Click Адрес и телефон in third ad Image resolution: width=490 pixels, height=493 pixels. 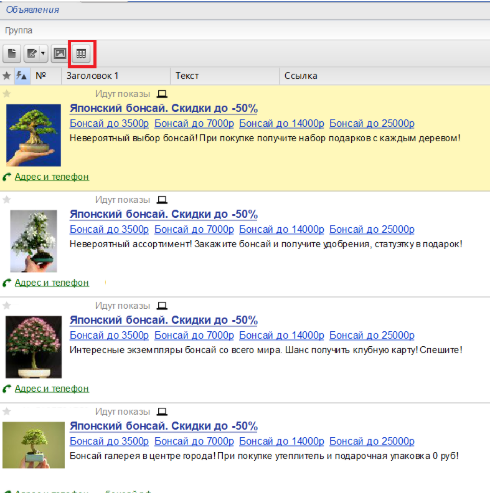point(52,389)
